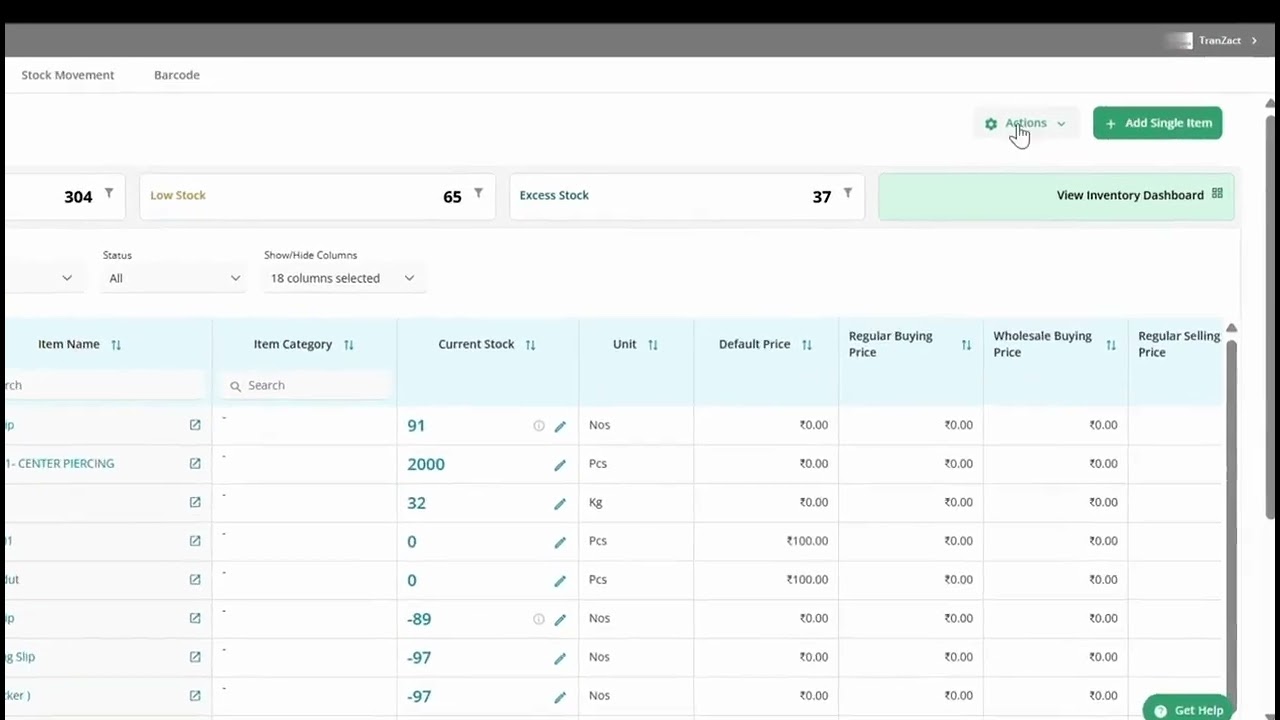Sort by Unit column
1280x720 pixels.
tap(653, 345)
